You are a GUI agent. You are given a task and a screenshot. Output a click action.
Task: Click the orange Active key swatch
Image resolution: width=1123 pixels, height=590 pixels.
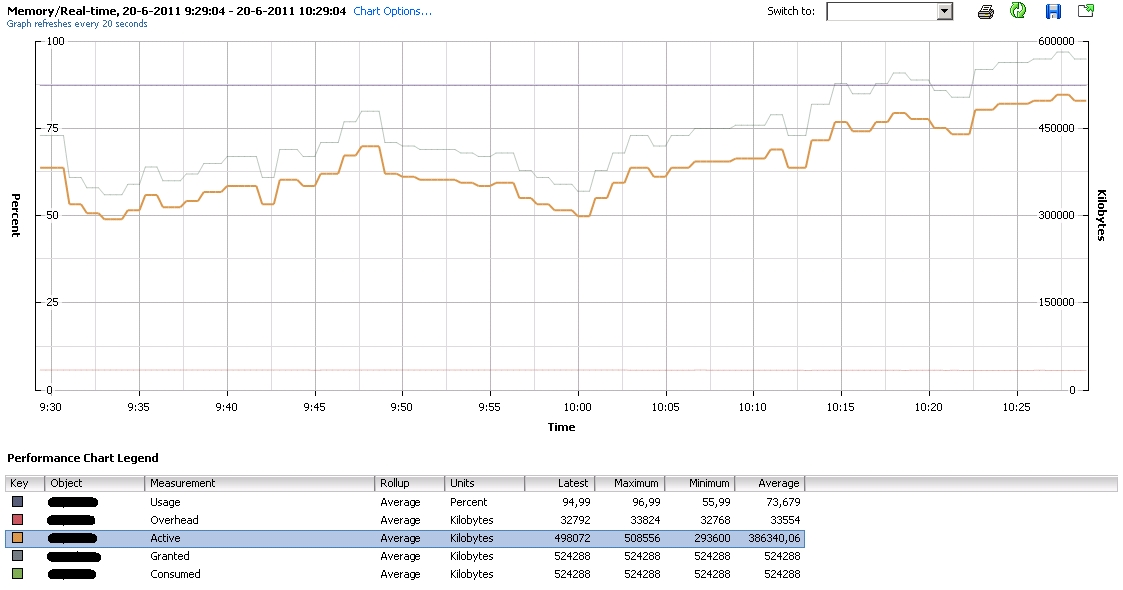[18, 538]
